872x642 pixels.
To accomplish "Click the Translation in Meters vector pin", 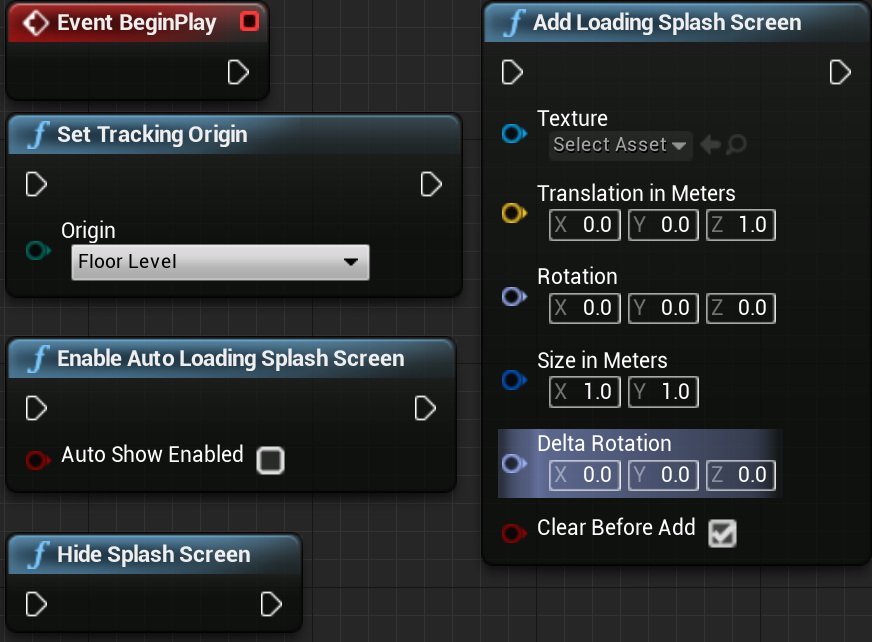I will (514, 213).
